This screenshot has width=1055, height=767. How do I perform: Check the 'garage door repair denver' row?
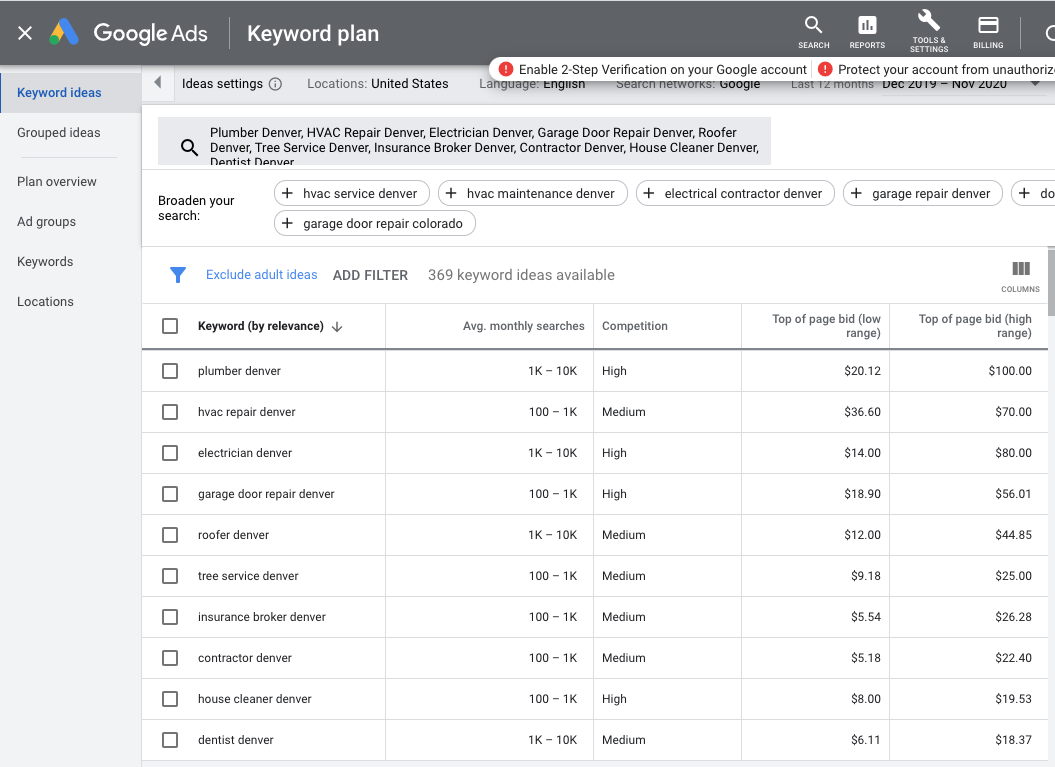coord(170,494)
